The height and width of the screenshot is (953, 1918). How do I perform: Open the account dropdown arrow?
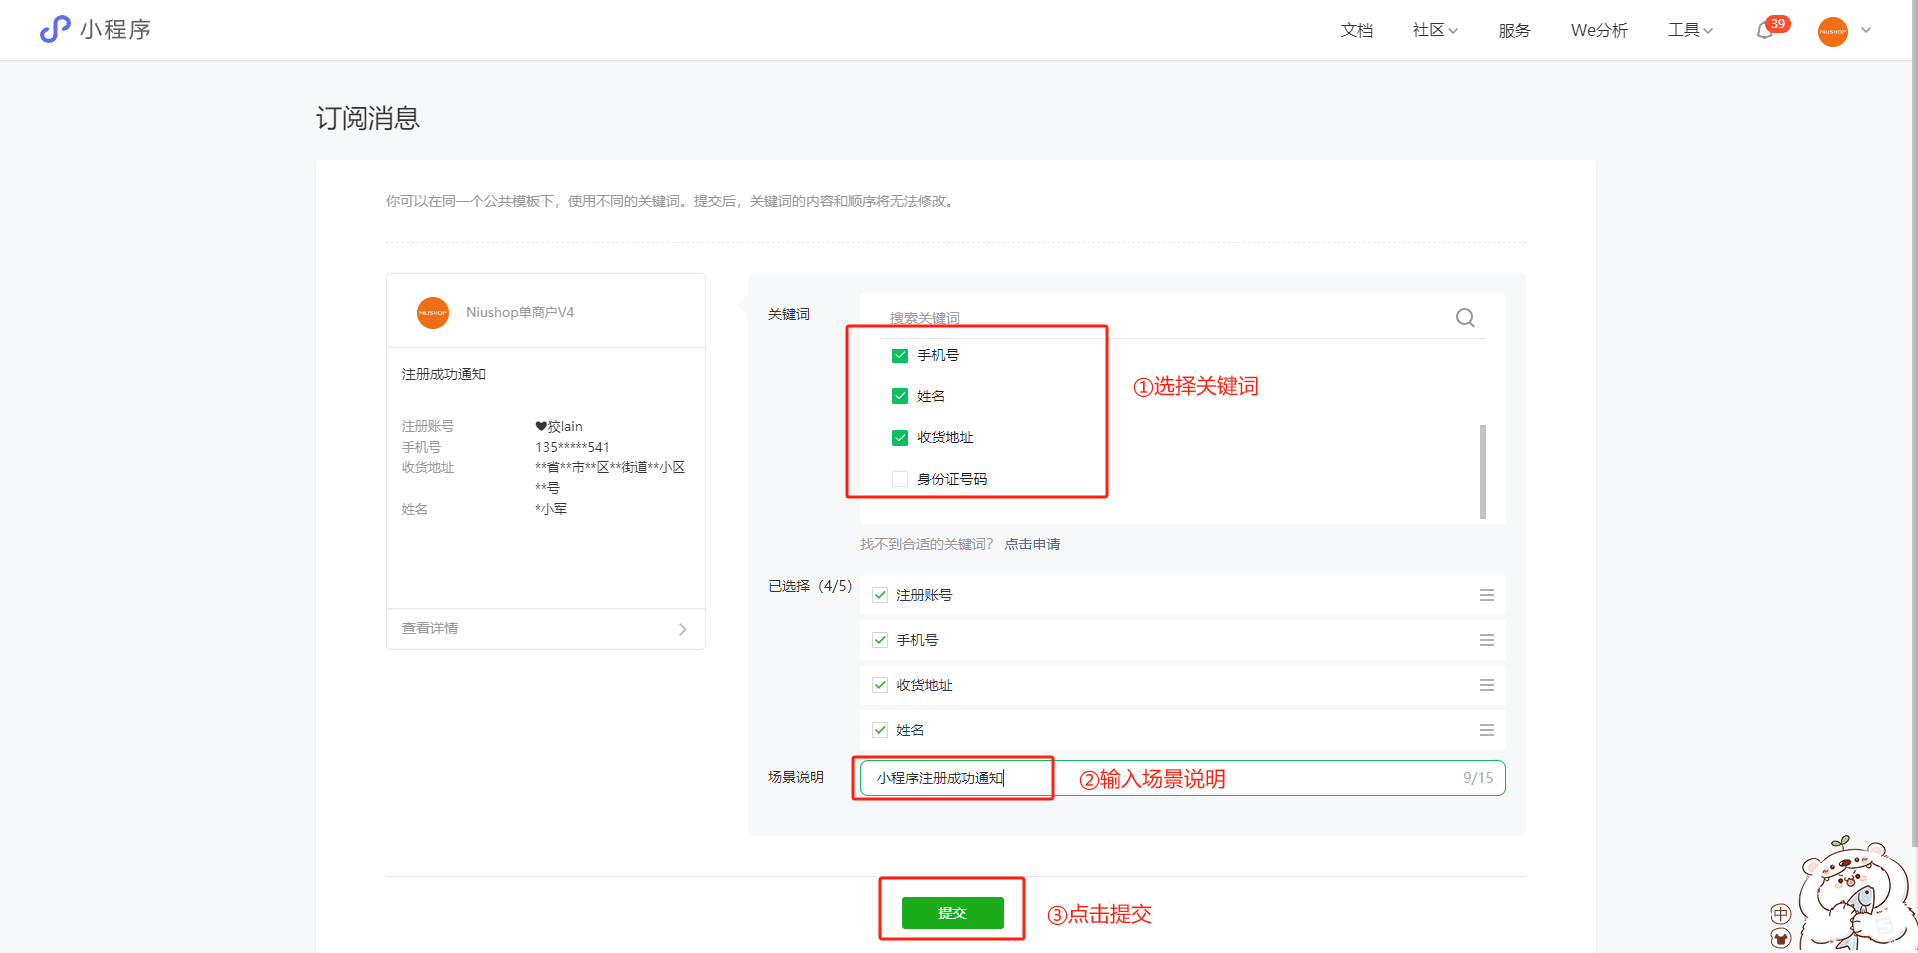1866,30
